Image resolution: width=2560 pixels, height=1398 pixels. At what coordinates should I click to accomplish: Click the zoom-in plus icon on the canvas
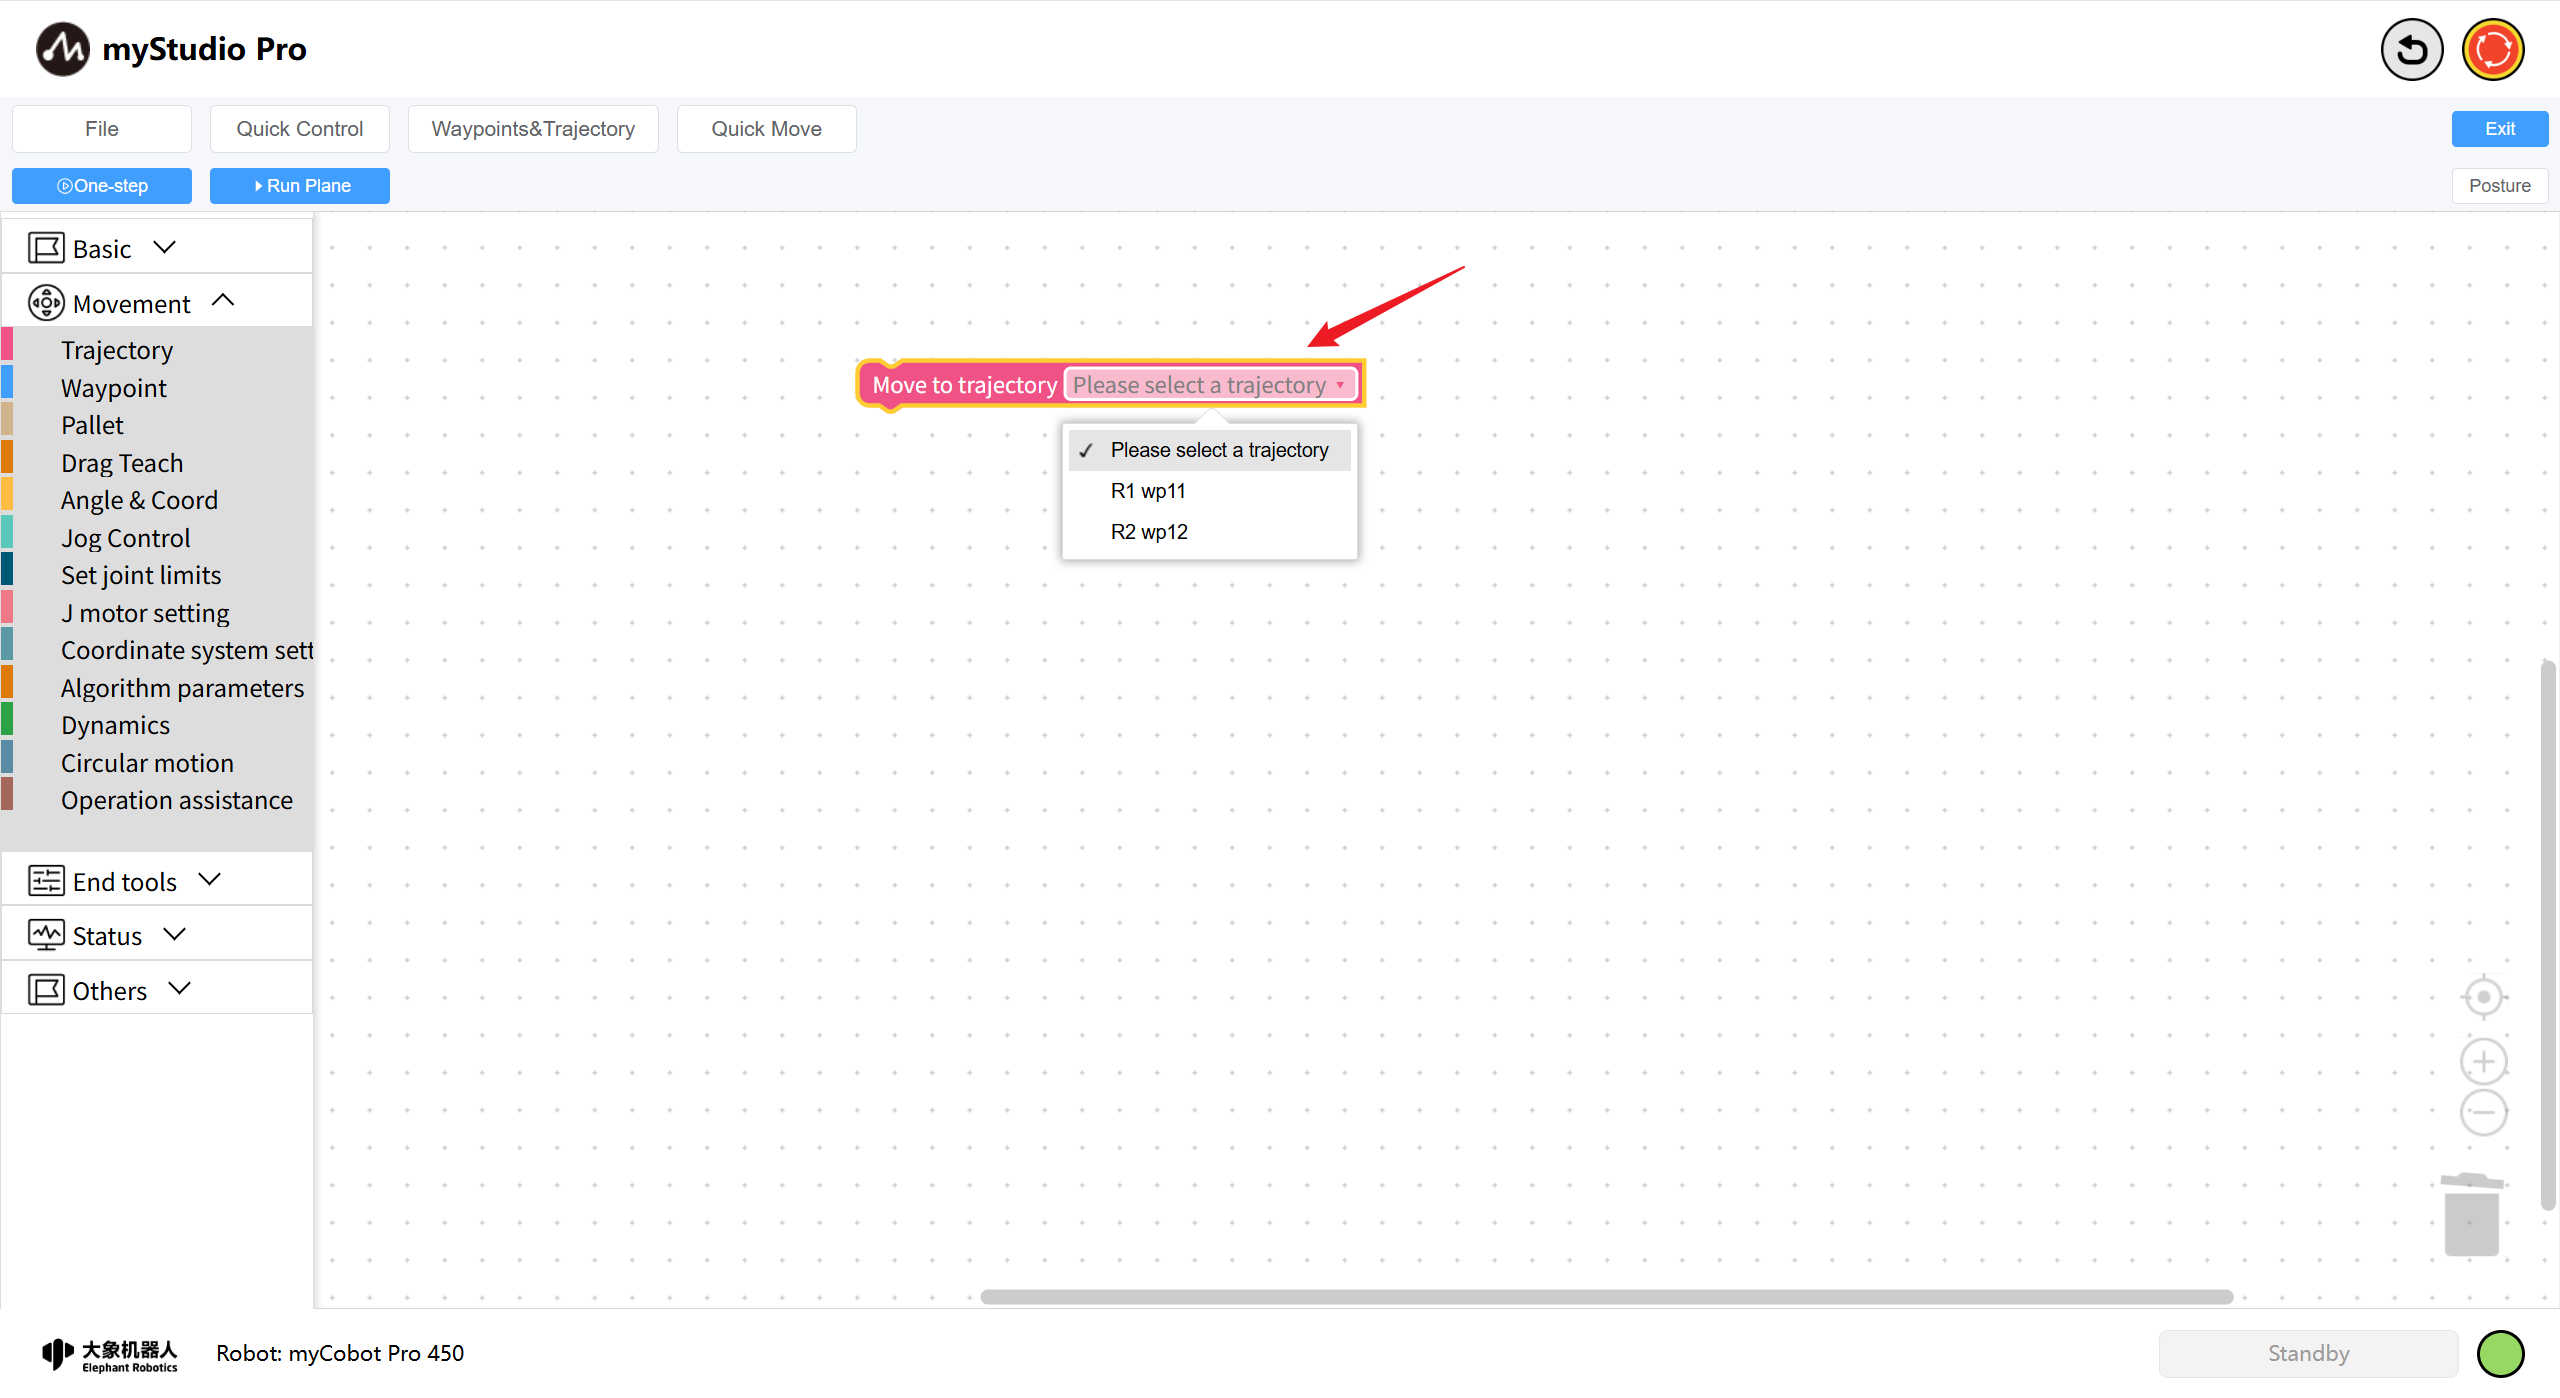(x=2483, y=1061)
